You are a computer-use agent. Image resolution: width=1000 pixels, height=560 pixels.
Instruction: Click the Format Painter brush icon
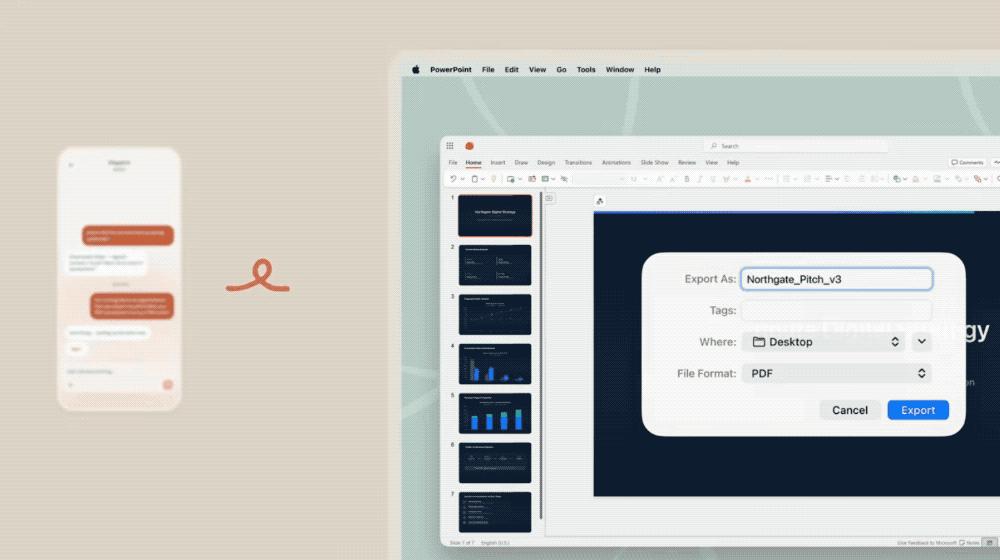(x=494, y=179)
